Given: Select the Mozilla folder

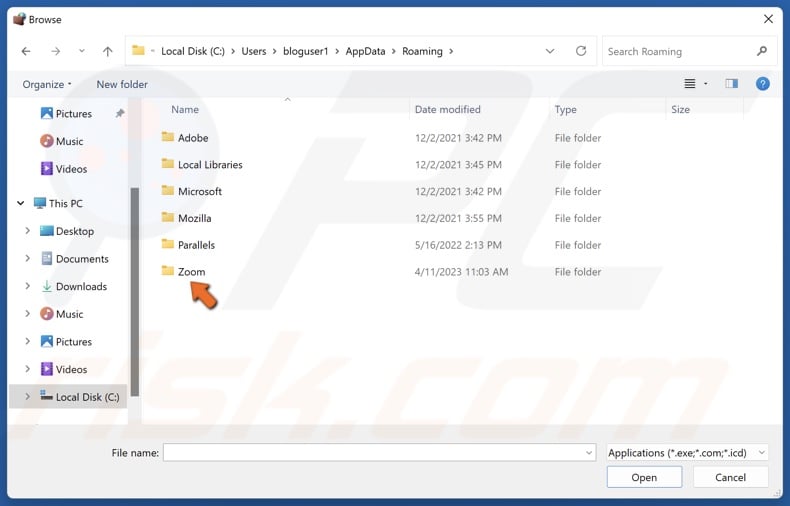Looking at the screenshot, I should tap(194, 218).
